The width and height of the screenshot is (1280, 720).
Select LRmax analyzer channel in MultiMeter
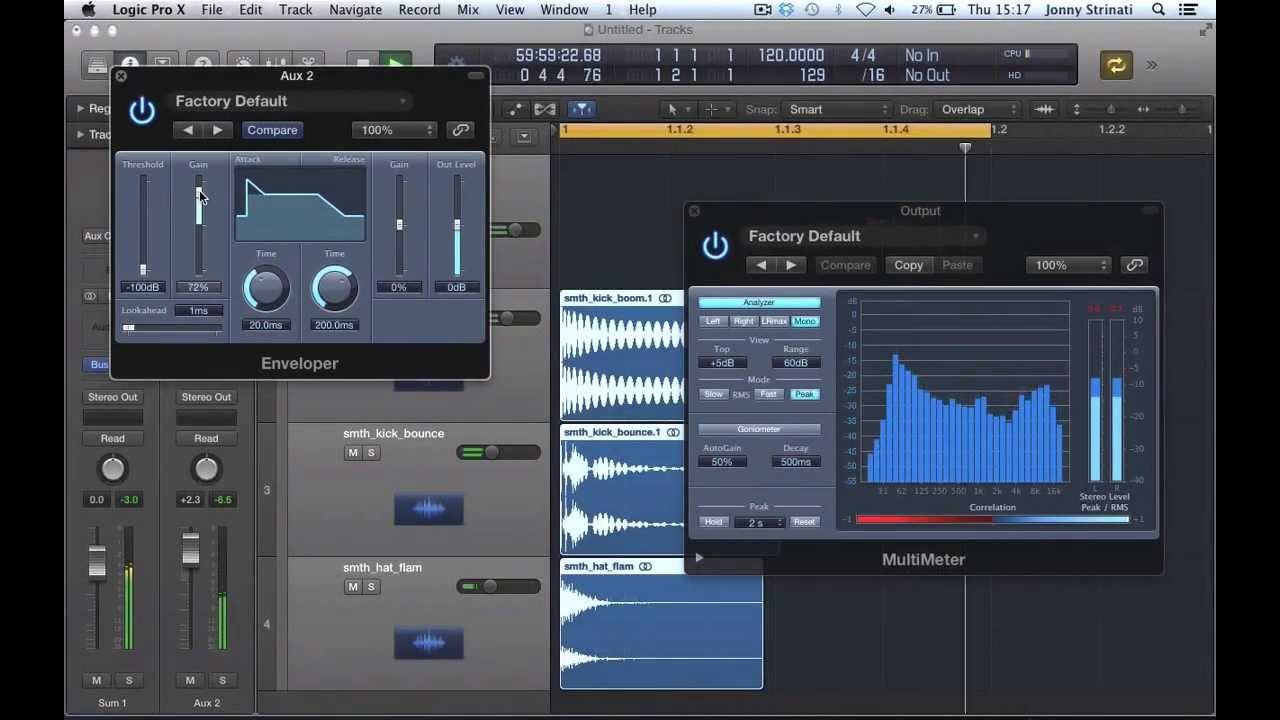[x=774, y=321]
